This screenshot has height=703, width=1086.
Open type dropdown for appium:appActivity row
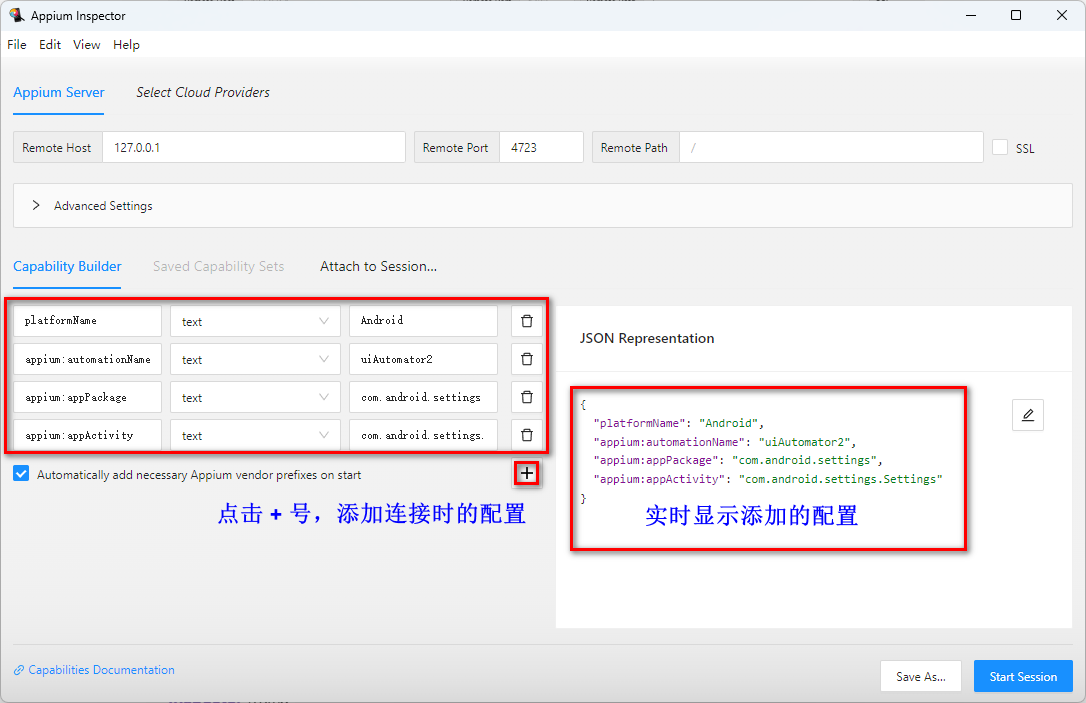256,436
